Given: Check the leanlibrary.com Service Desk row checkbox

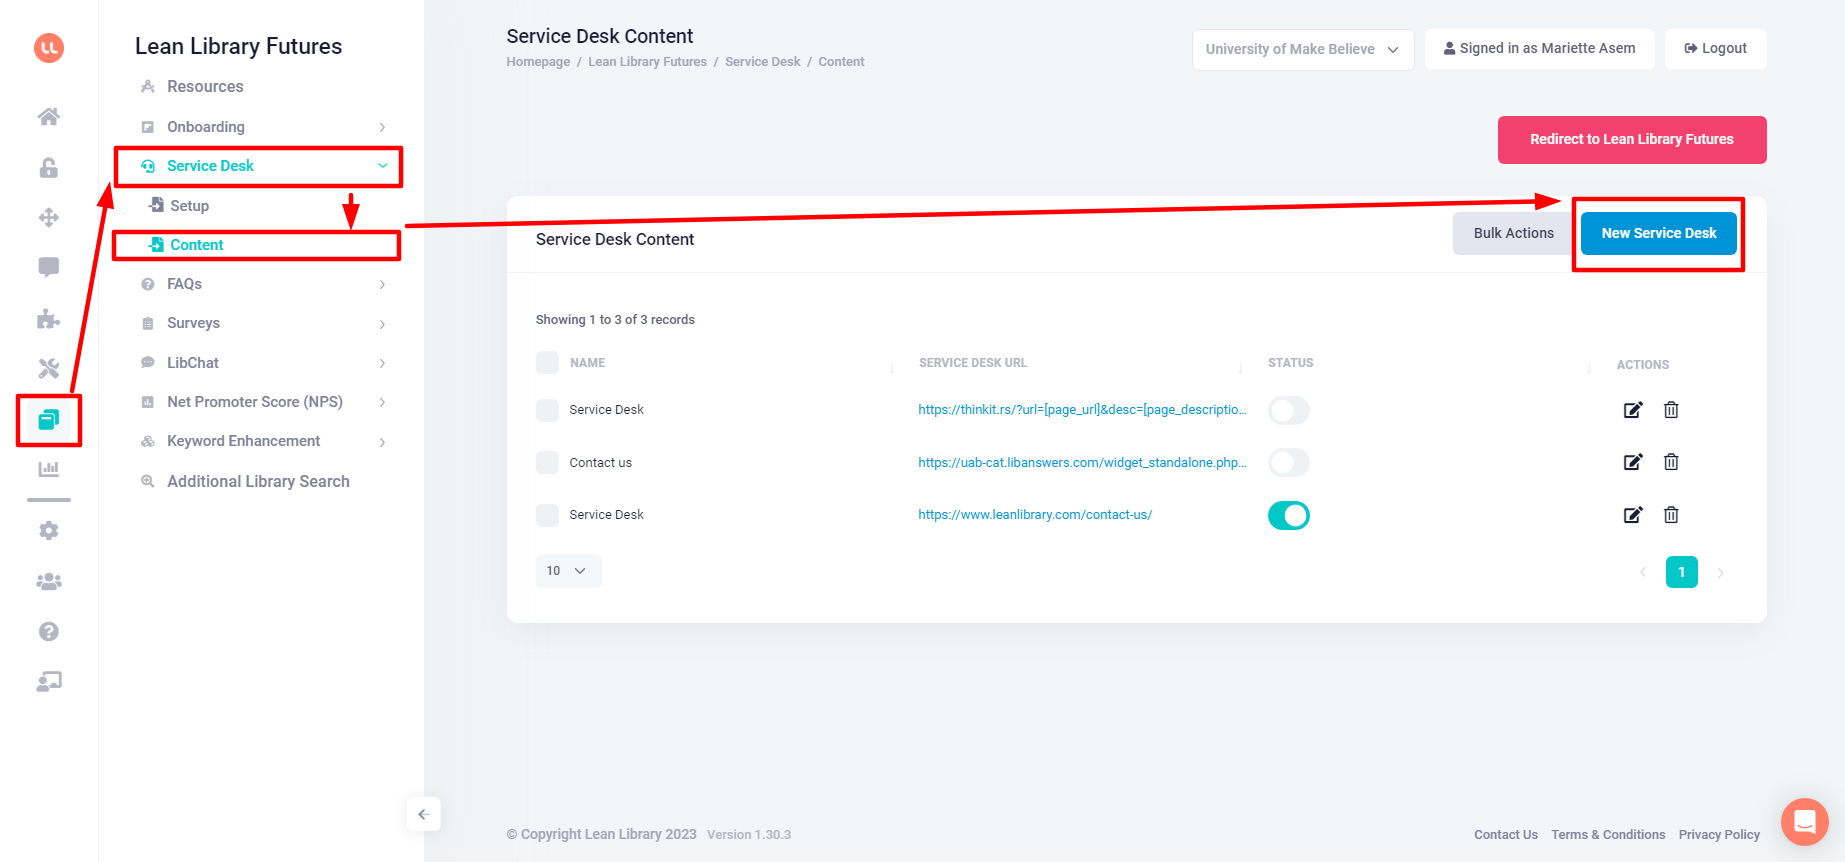Looking at the screenshot, I should tap(547, 515).
